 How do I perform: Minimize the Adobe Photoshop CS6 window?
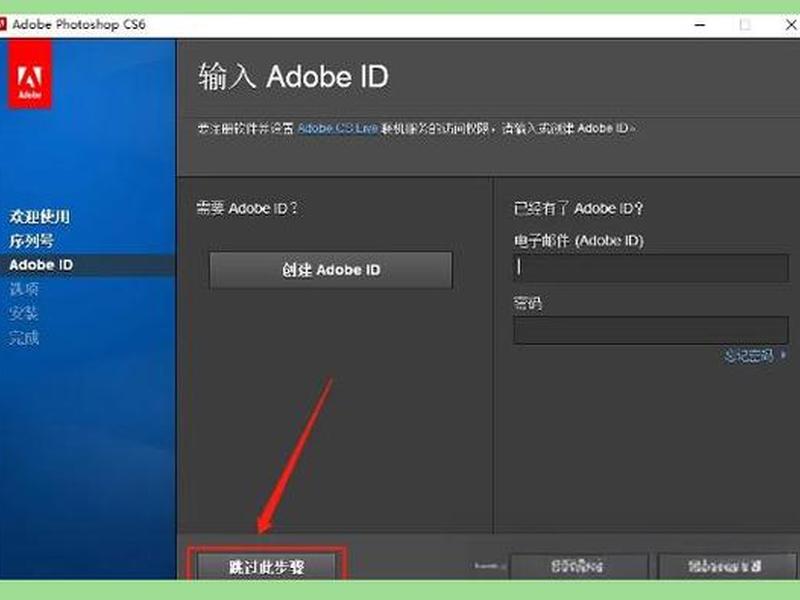pyautogui.click(x=700, y=24)
